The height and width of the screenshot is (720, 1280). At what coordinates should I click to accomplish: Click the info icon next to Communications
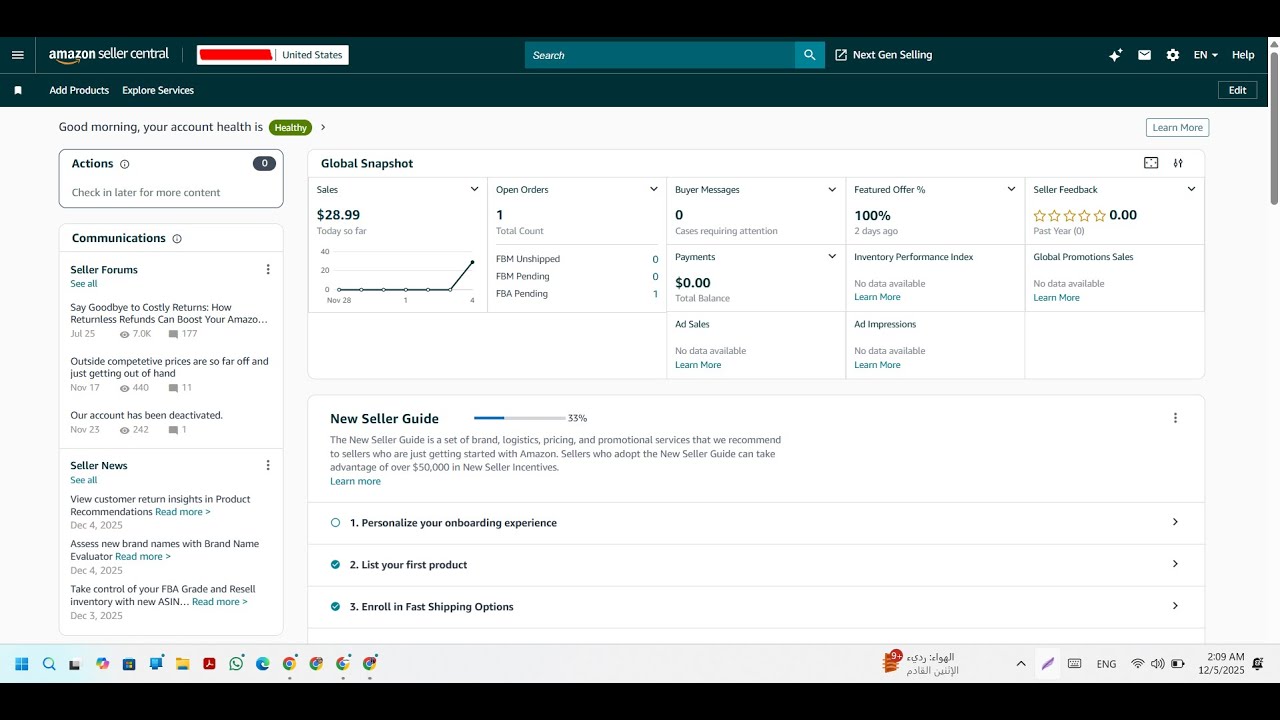point(177,239)
